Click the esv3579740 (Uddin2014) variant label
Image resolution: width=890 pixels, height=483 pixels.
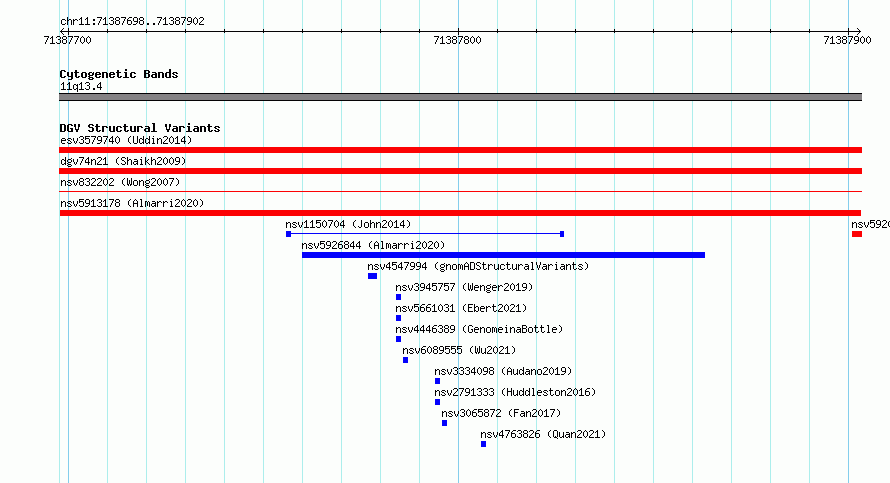tap(126, 140)
